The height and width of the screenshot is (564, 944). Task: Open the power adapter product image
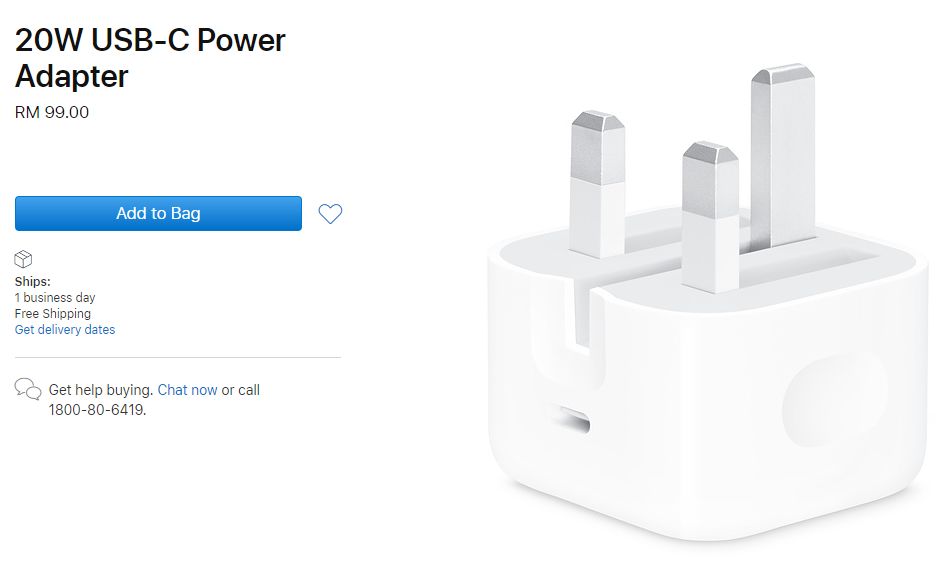tap(708, 303)
